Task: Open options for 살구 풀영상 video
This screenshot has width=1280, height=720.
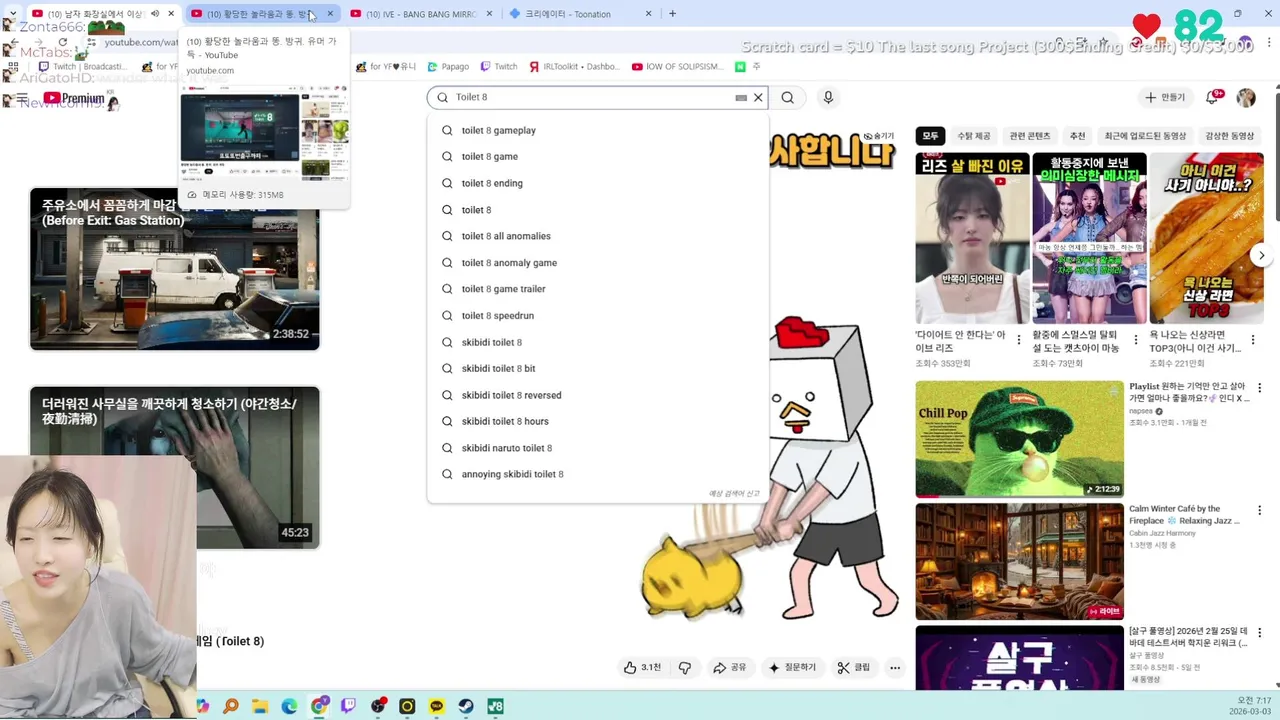Action: 1259,633
